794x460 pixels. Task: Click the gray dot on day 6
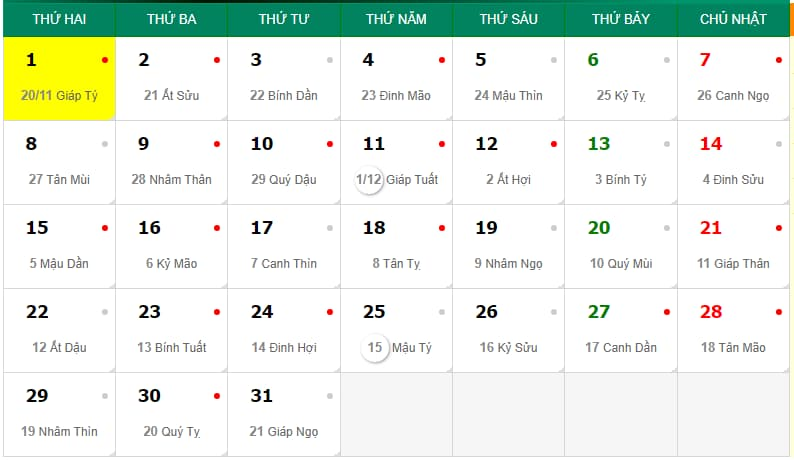pyautogui.click(x=666, y=60)
